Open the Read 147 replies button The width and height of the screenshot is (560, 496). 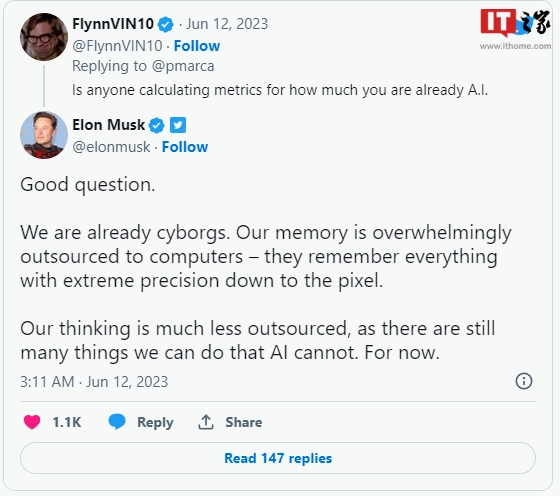click(278, 458)
